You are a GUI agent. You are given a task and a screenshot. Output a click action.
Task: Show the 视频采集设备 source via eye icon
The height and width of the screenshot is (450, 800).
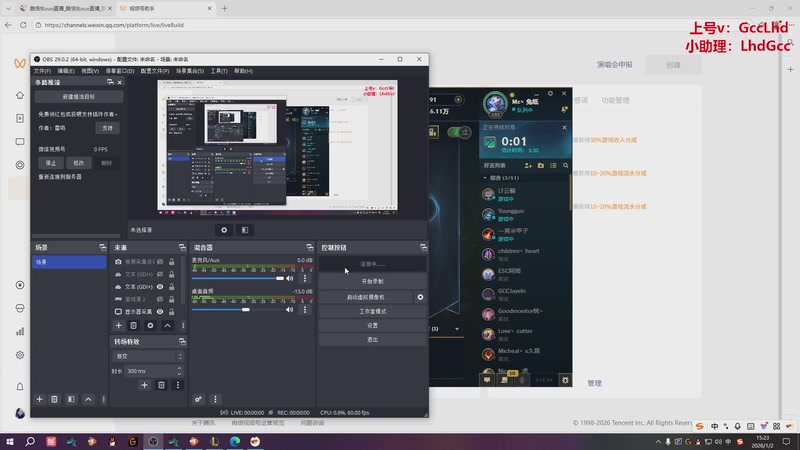point(160,262)
